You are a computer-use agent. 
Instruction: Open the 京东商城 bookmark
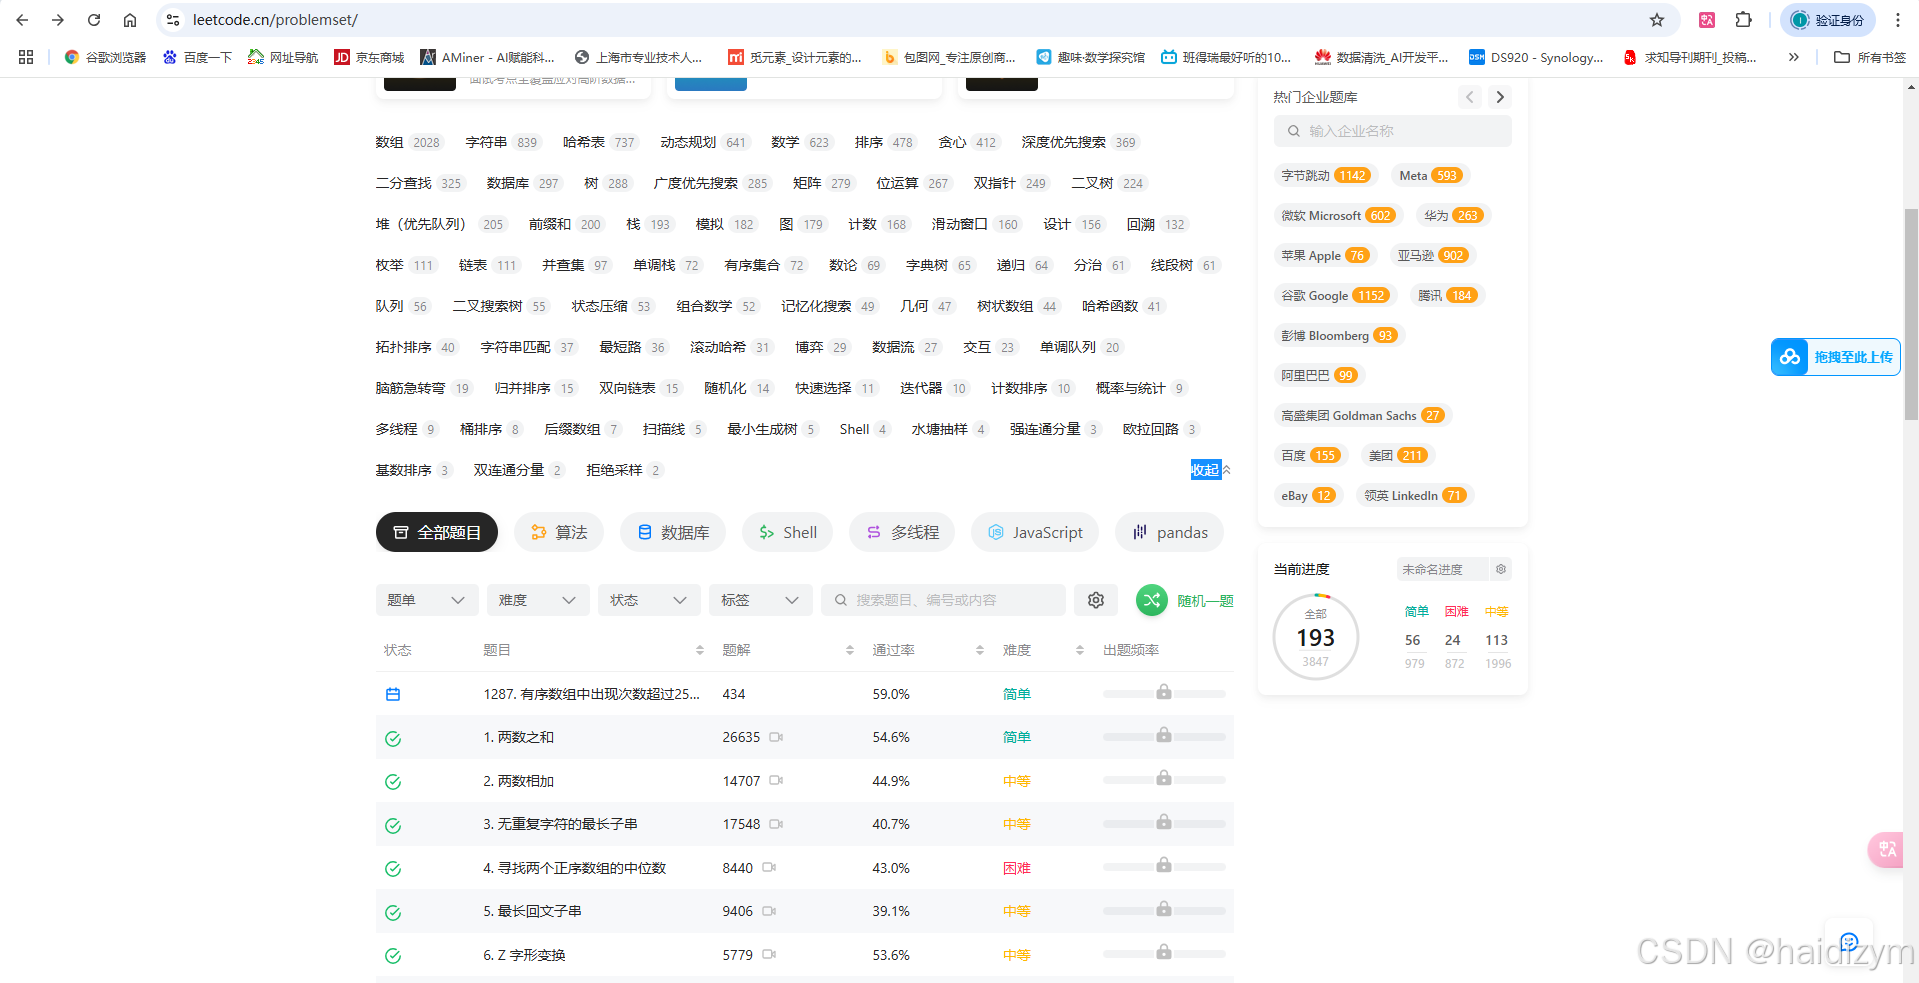[x=369, y=57]
